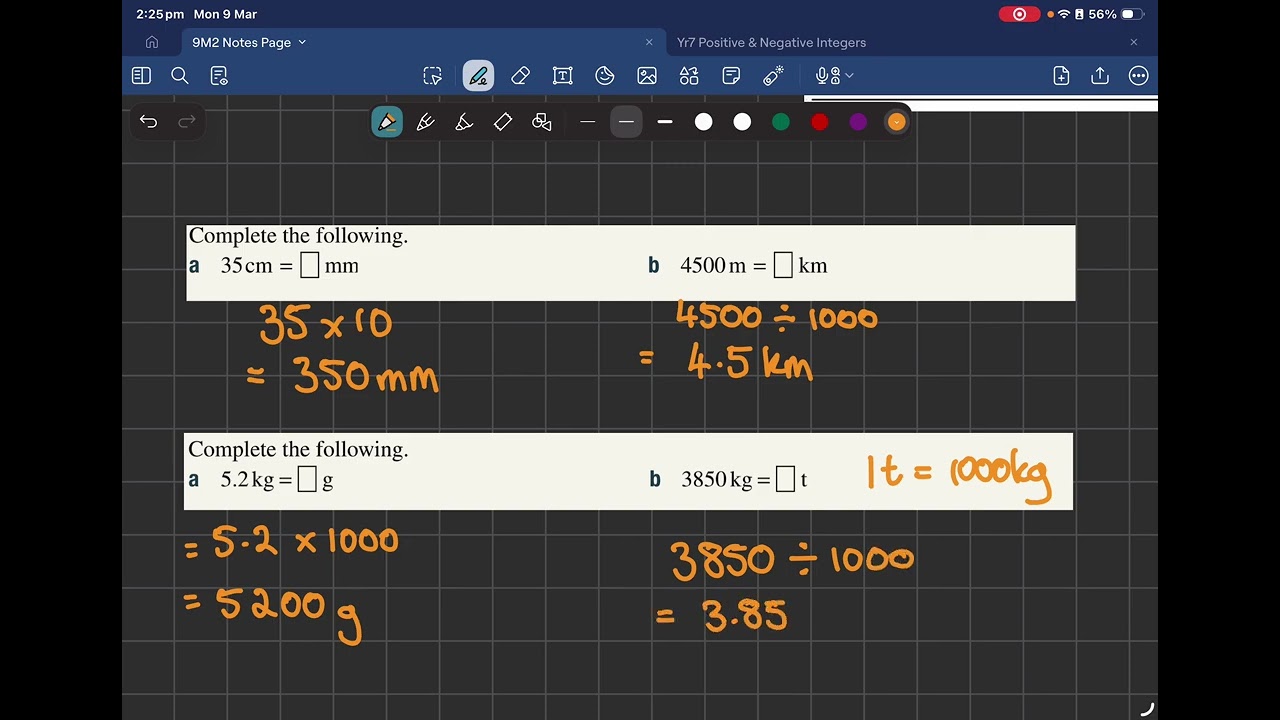Image resolution: width=1280 pixels, height=720 pixels.
Task: Select the Text box tool
Action: pos(562,76)
